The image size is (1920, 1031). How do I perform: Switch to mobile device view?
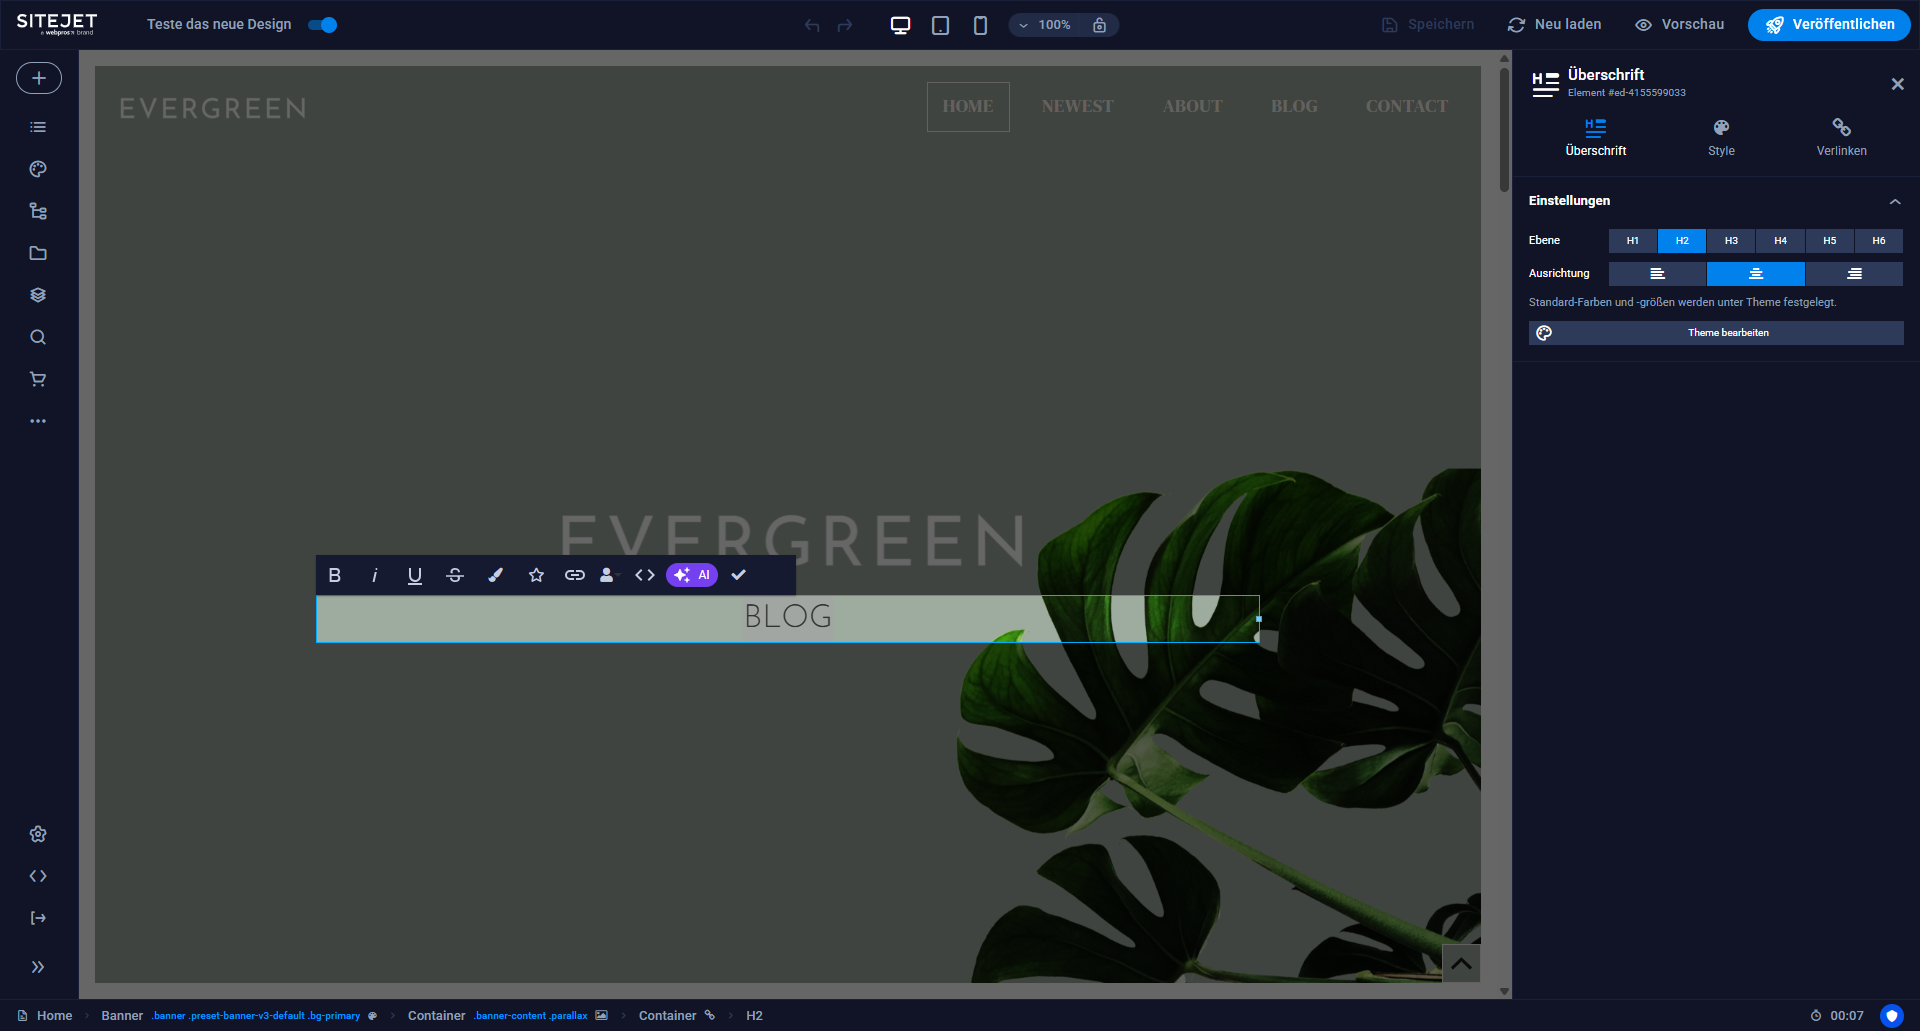coord(980,25)
